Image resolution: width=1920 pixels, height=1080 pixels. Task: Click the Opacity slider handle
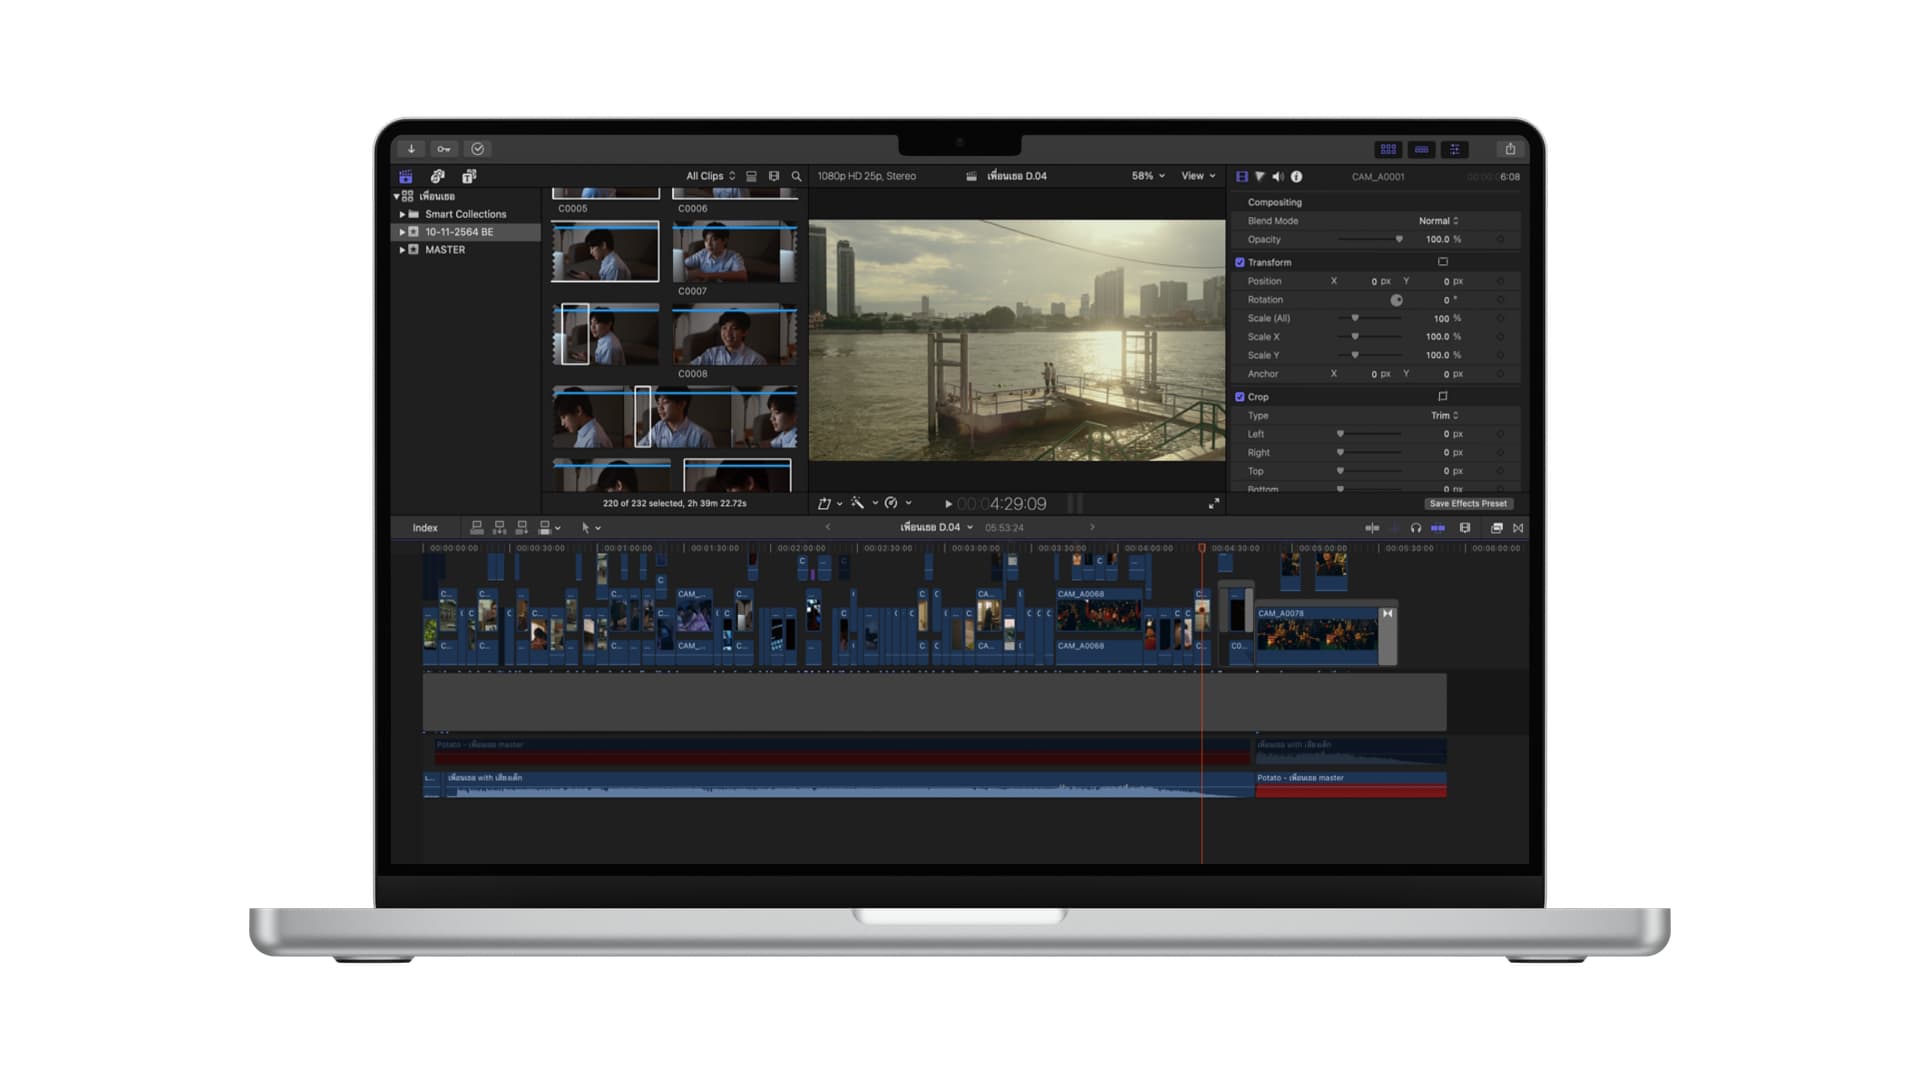point(1399,240)
